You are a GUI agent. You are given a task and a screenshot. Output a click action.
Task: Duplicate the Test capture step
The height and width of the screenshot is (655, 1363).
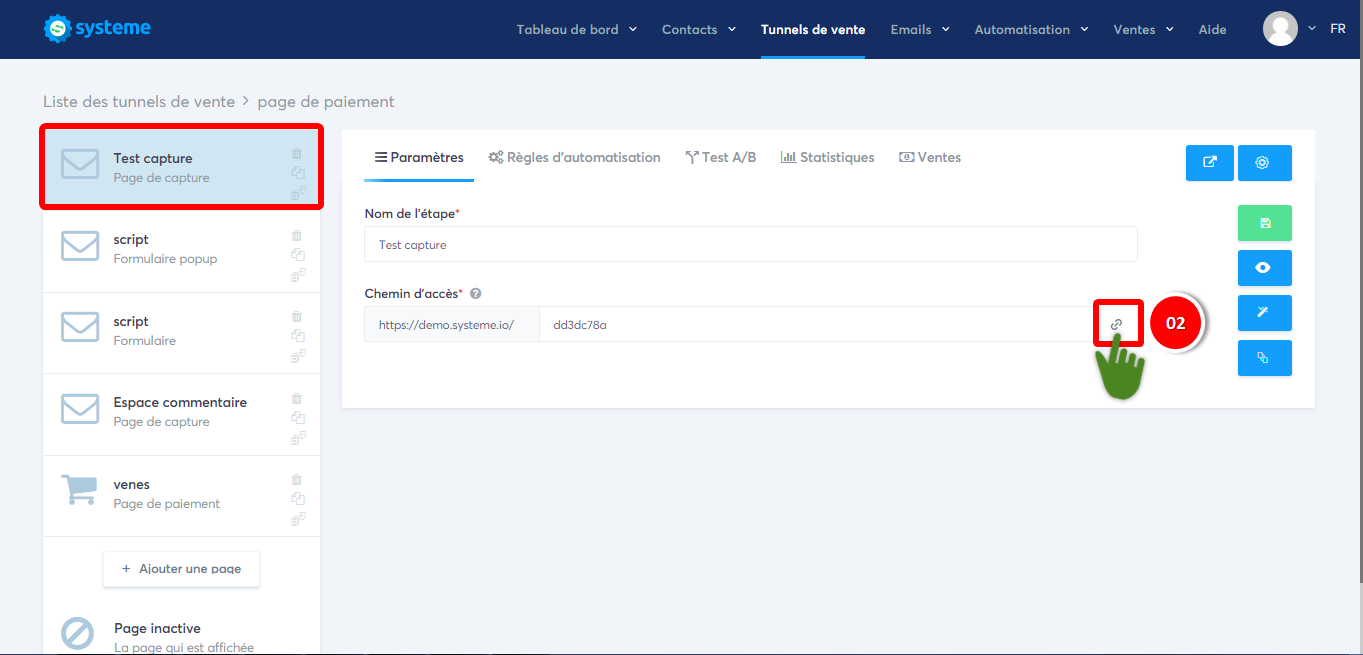(298, 173)
